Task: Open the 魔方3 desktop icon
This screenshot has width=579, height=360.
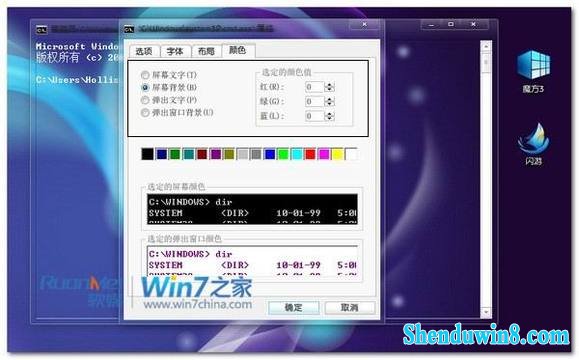Action: [x=533, y=71]
